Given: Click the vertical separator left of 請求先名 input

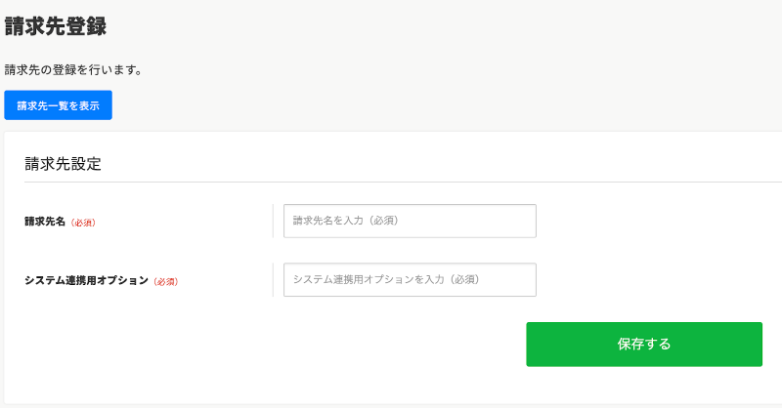Looking at the screenshot, I should point(273,221).
